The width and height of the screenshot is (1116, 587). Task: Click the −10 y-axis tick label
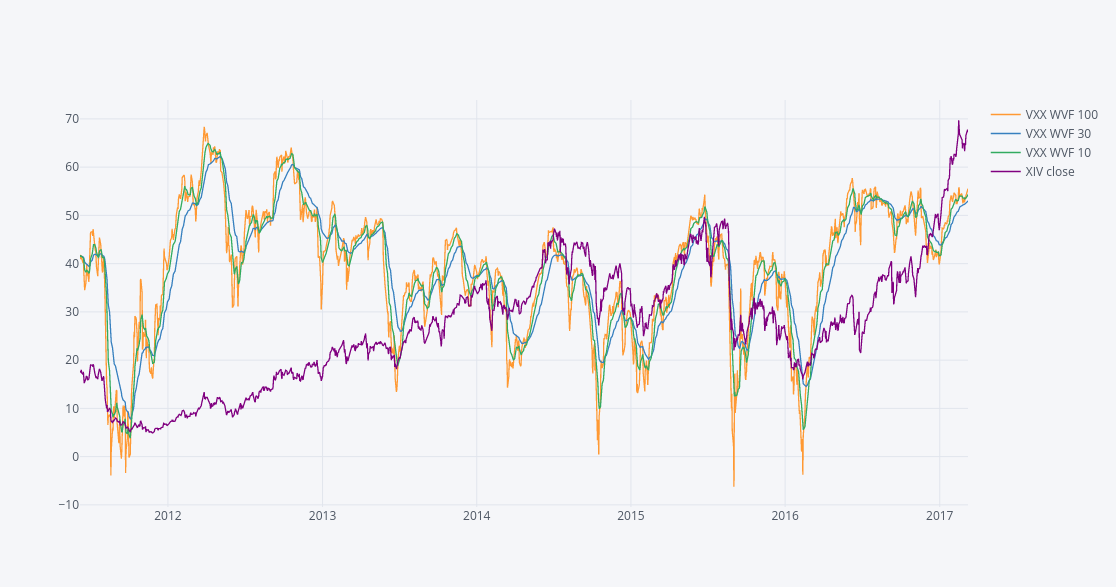coord(69,505)
